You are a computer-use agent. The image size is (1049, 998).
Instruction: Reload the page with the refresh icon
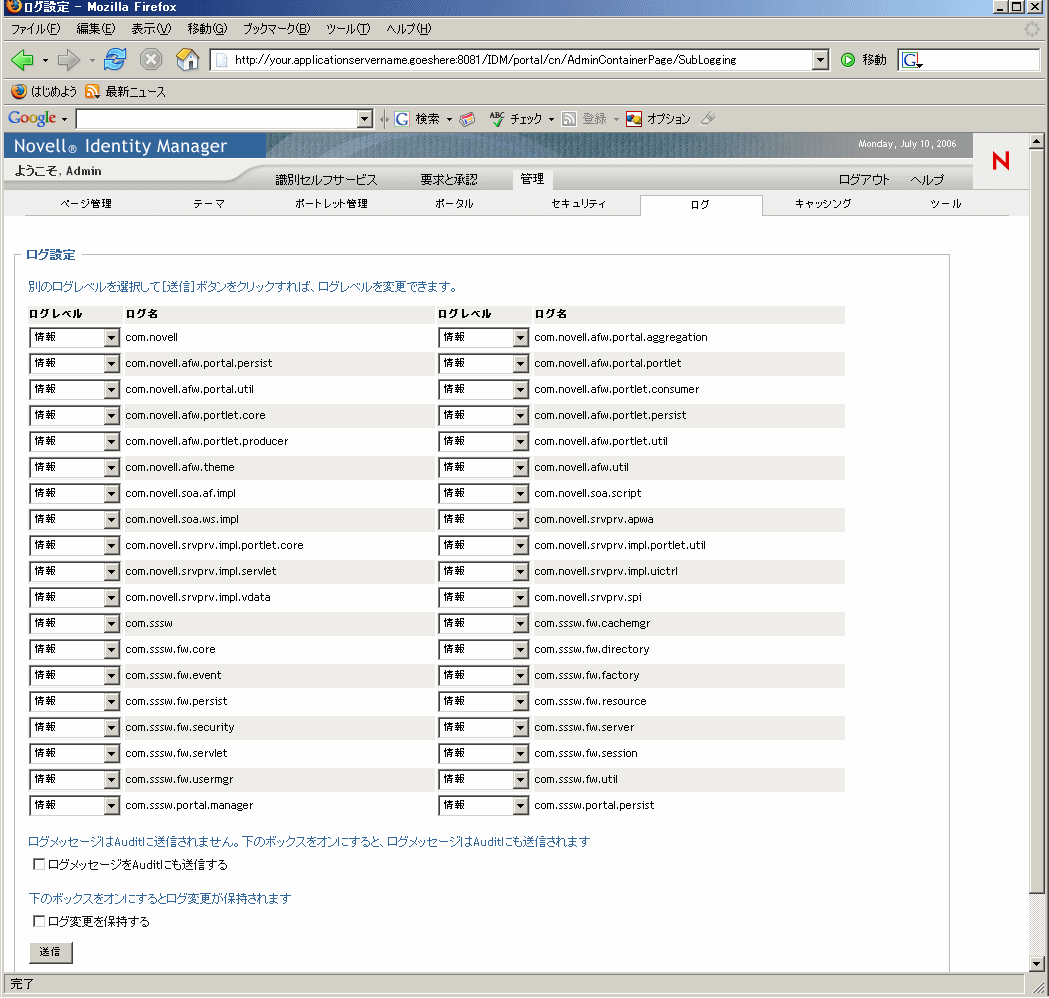tap(115, 60)
